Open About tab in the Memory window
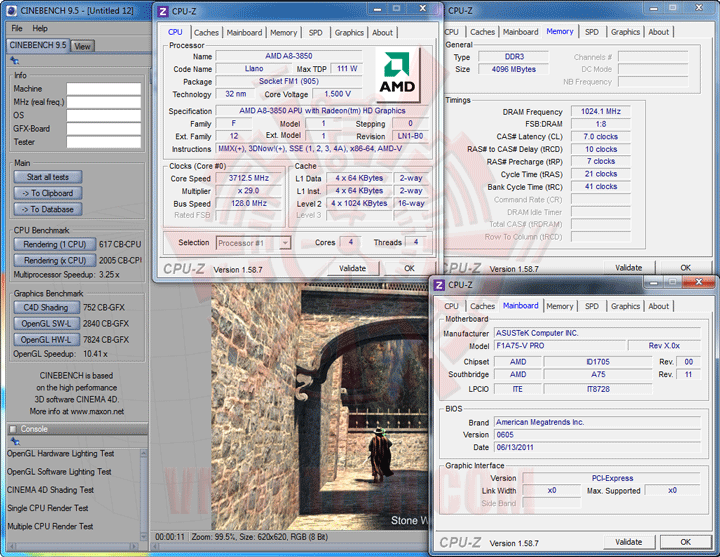Image resolution: width=720 pixels, height=557 pixels. click(658, 32)
